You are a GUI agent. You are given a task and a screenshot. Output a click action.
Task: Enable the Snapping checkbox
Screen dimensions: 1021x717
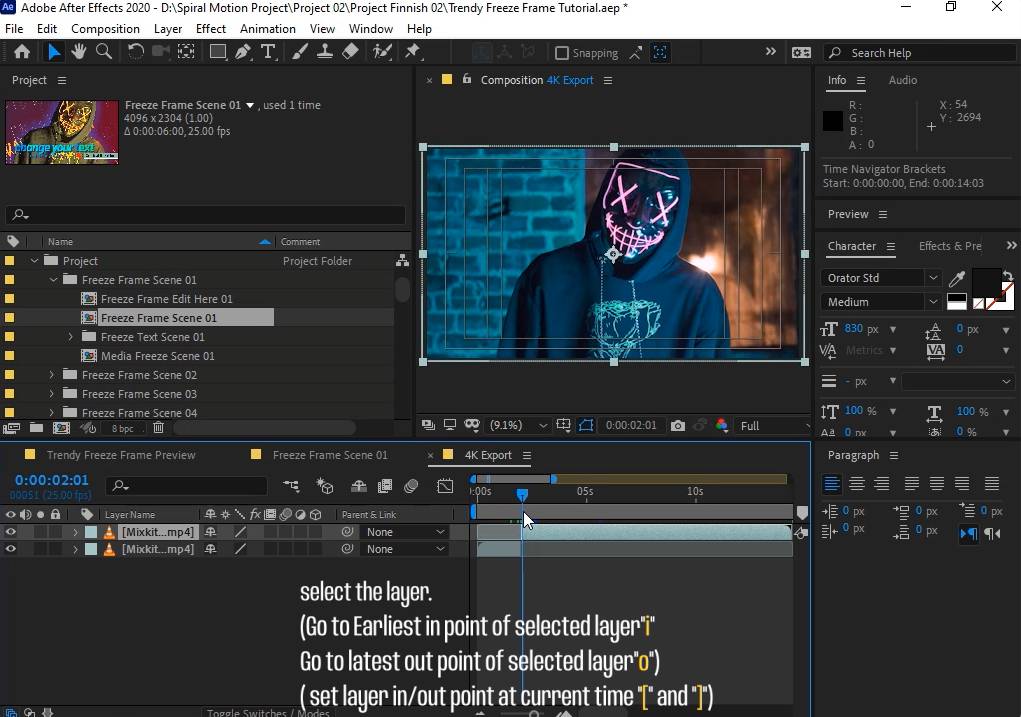click(562, 53)
